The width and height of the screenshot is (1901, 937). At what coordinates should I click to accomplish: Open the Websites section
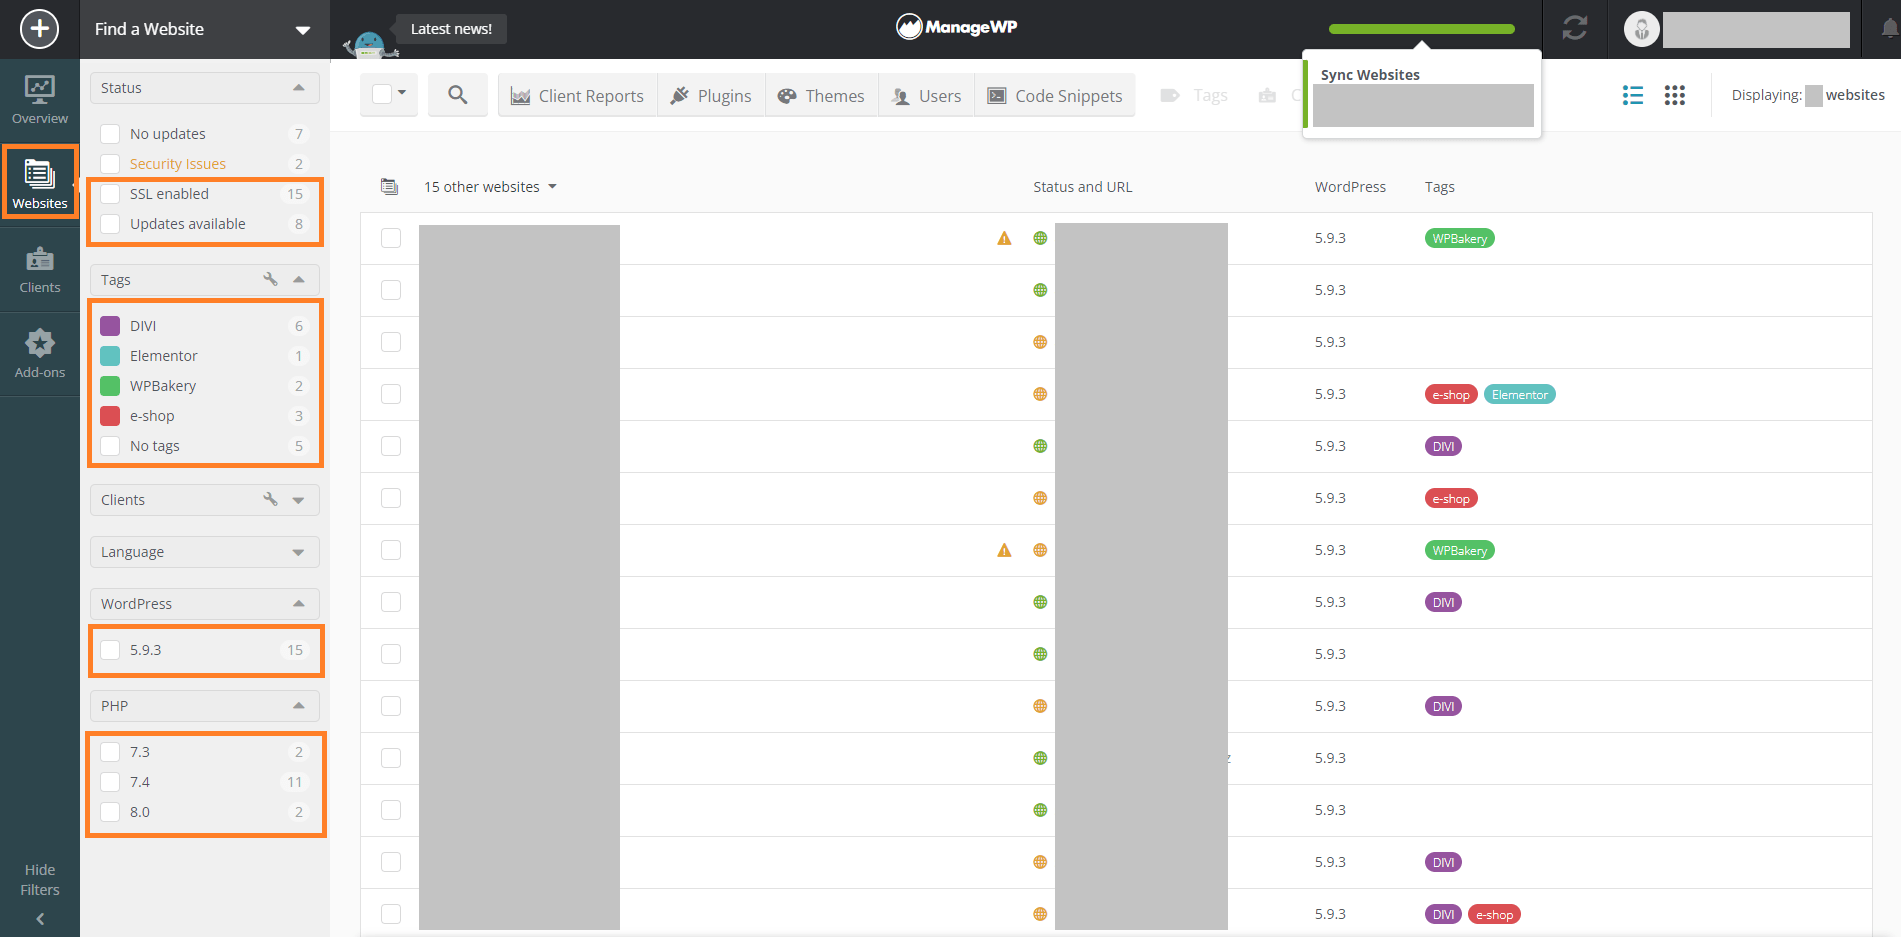click(40, 184)
